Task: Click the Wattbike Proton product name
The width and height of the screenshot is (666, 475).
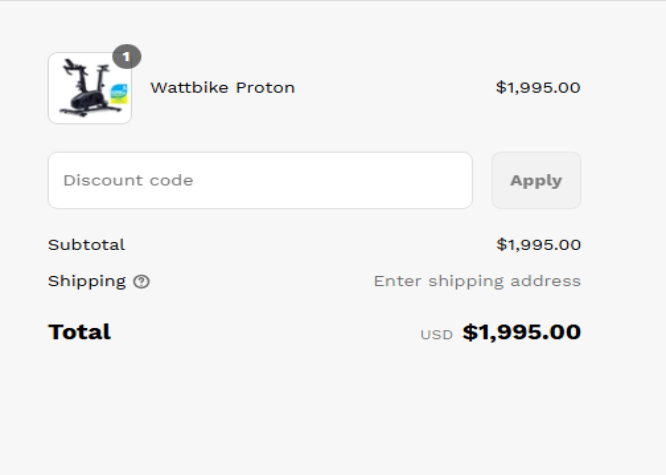Action: [x=222, y=88]
